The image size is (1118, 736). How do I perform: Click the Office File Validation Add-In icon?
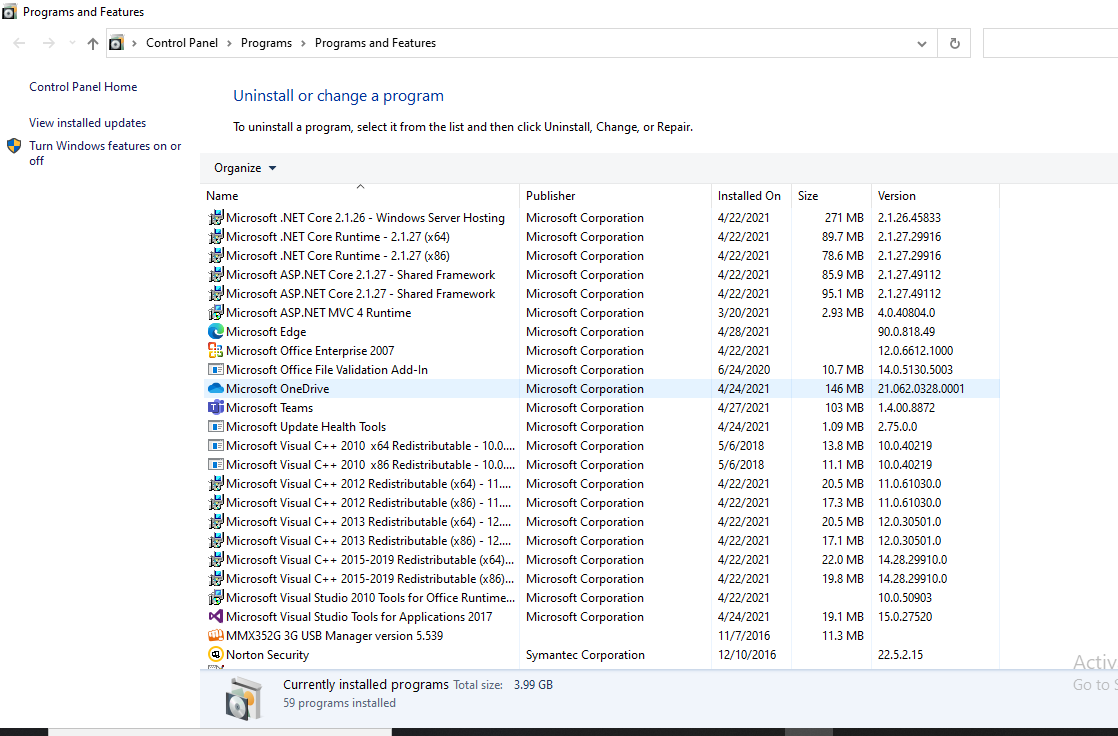215,369
